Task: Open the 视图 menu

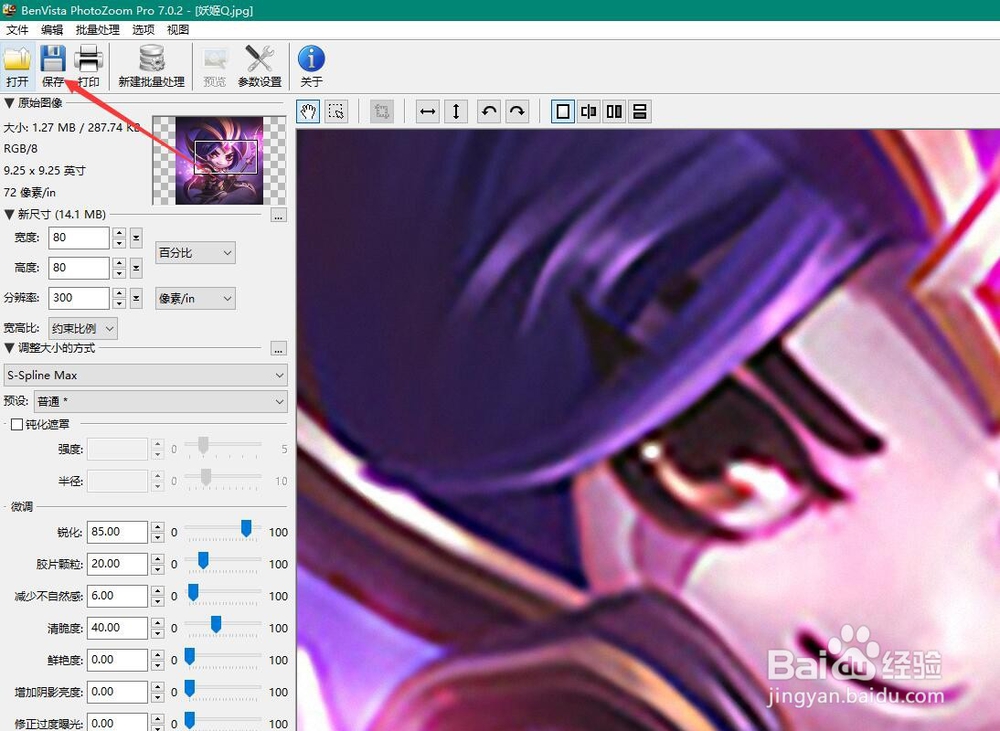Action: [178, 30]
